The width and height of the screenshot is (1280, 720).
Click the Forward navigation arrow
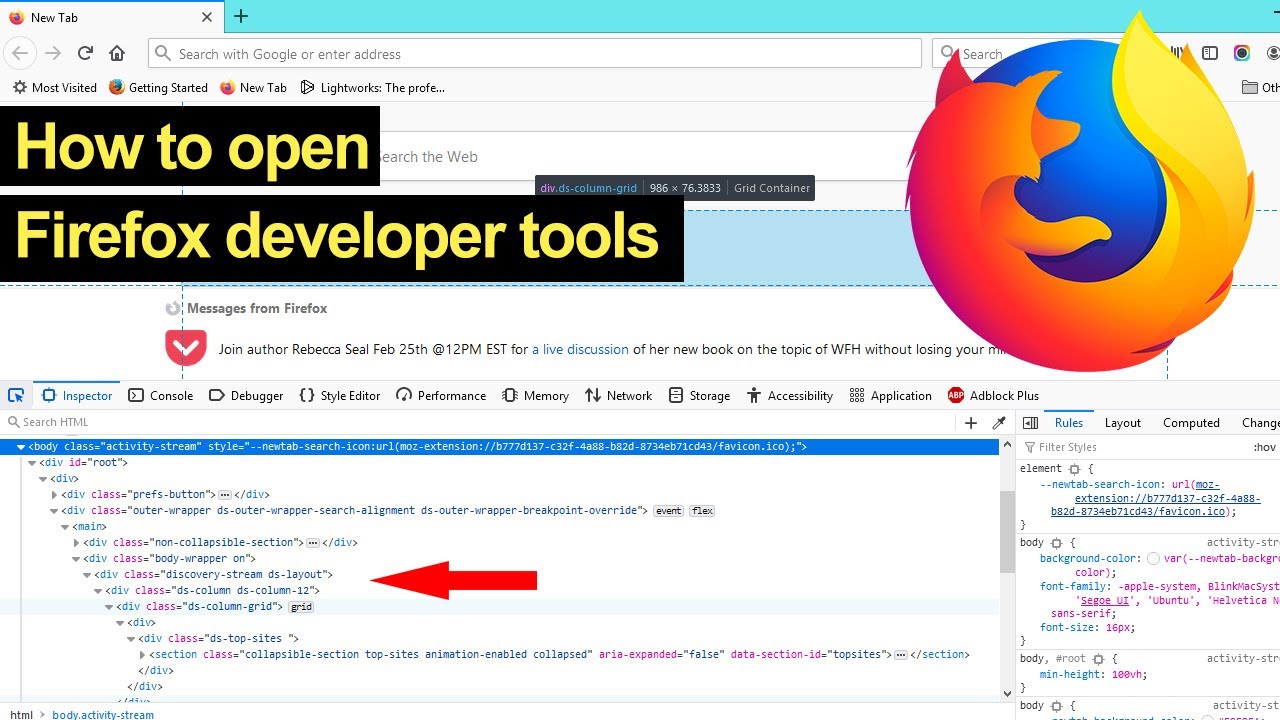[53, 53]
